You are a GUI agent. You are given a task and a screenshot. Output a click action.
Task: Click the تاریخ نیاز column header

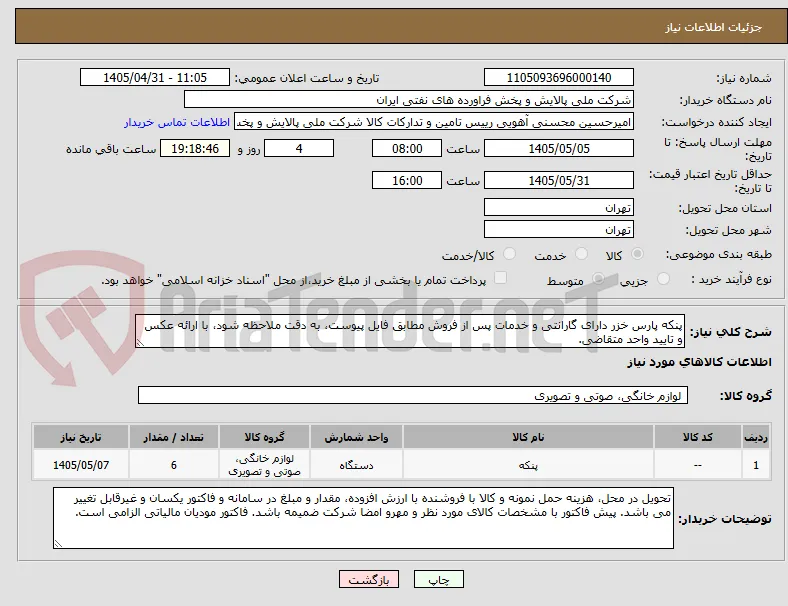point(81,437)
